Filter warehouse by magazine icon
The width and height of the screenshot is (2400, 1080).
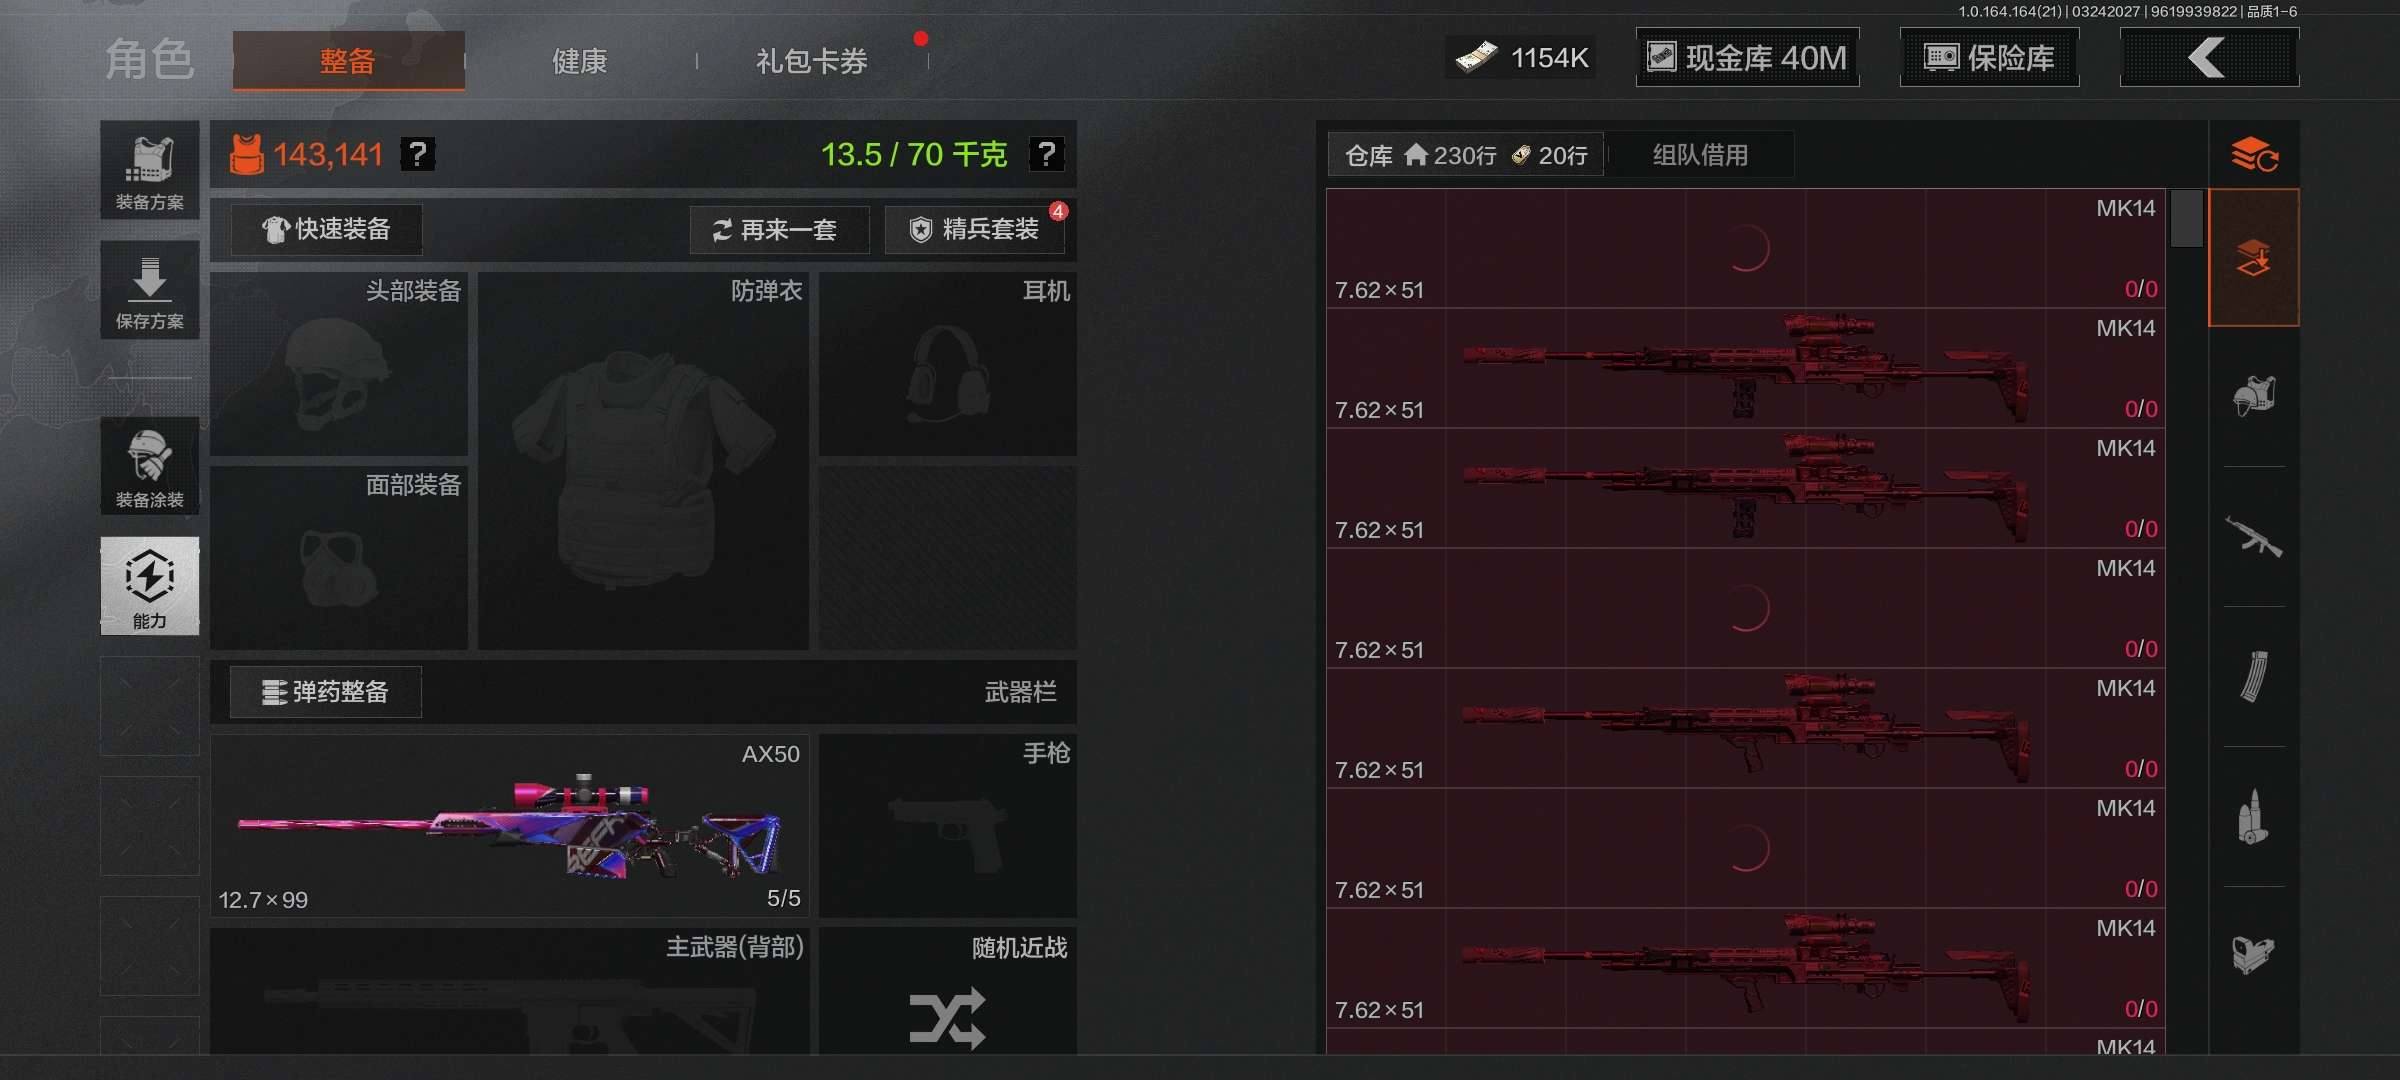(x=2254, y=677)
